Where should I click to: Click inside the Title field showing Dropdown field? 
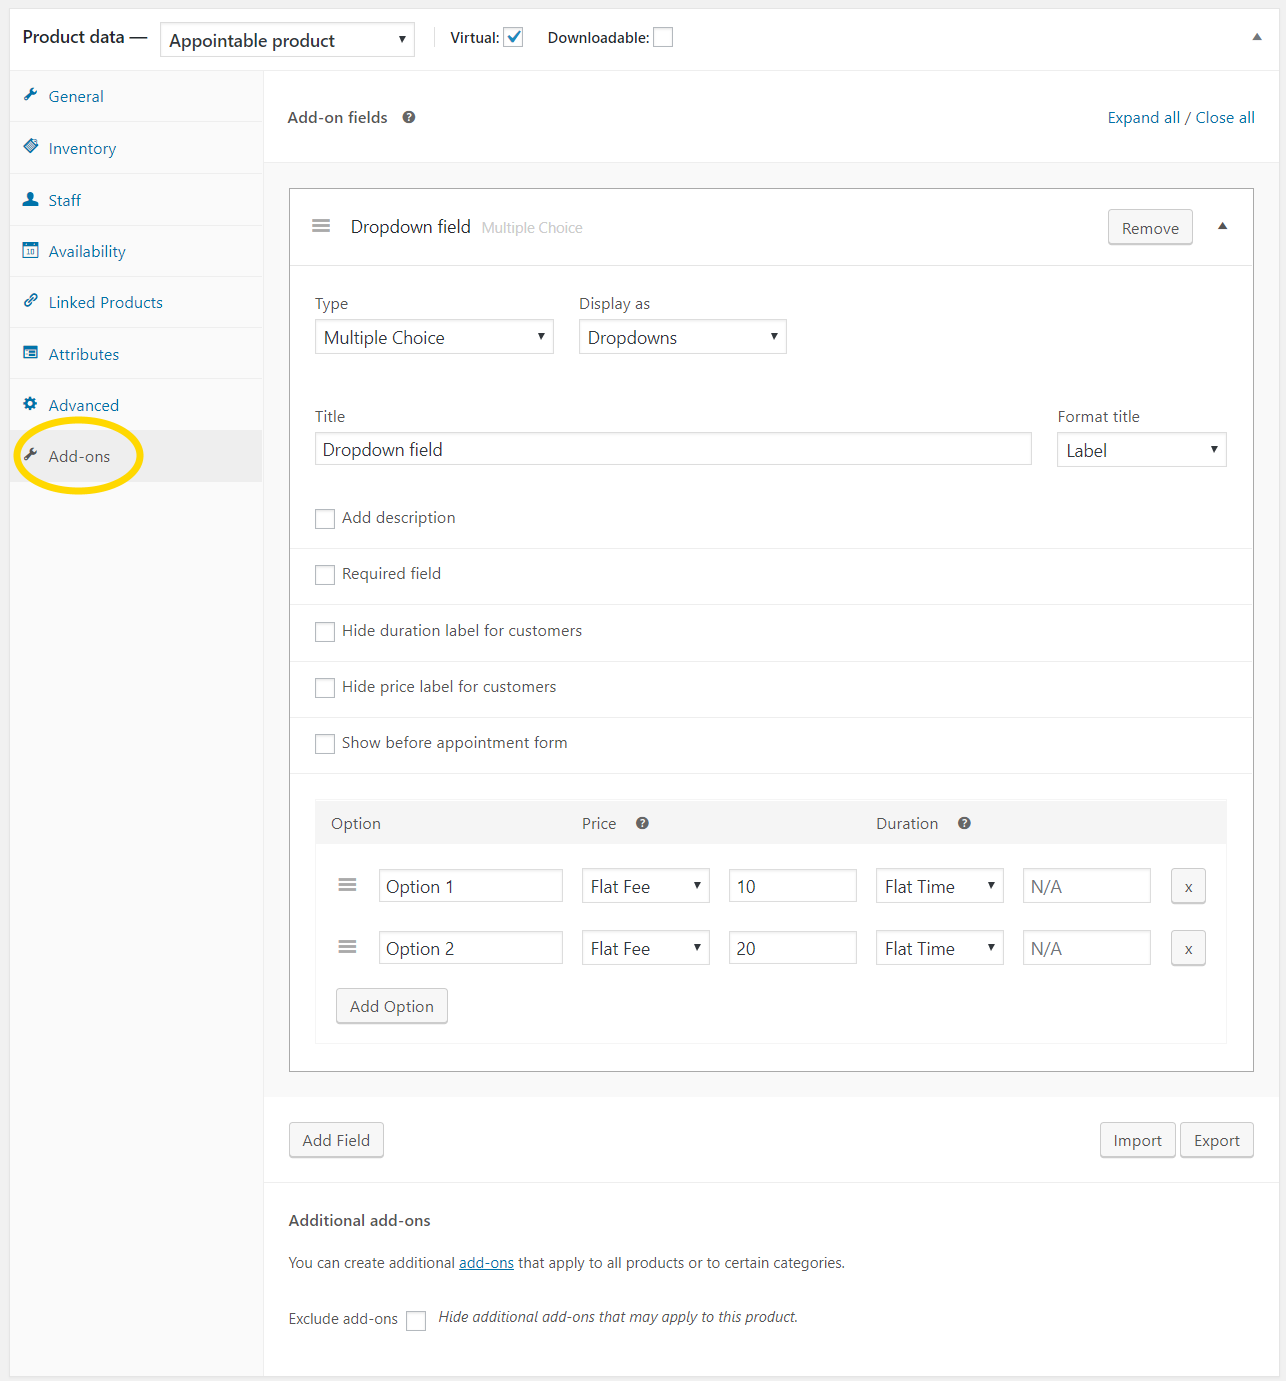[672, 449]
